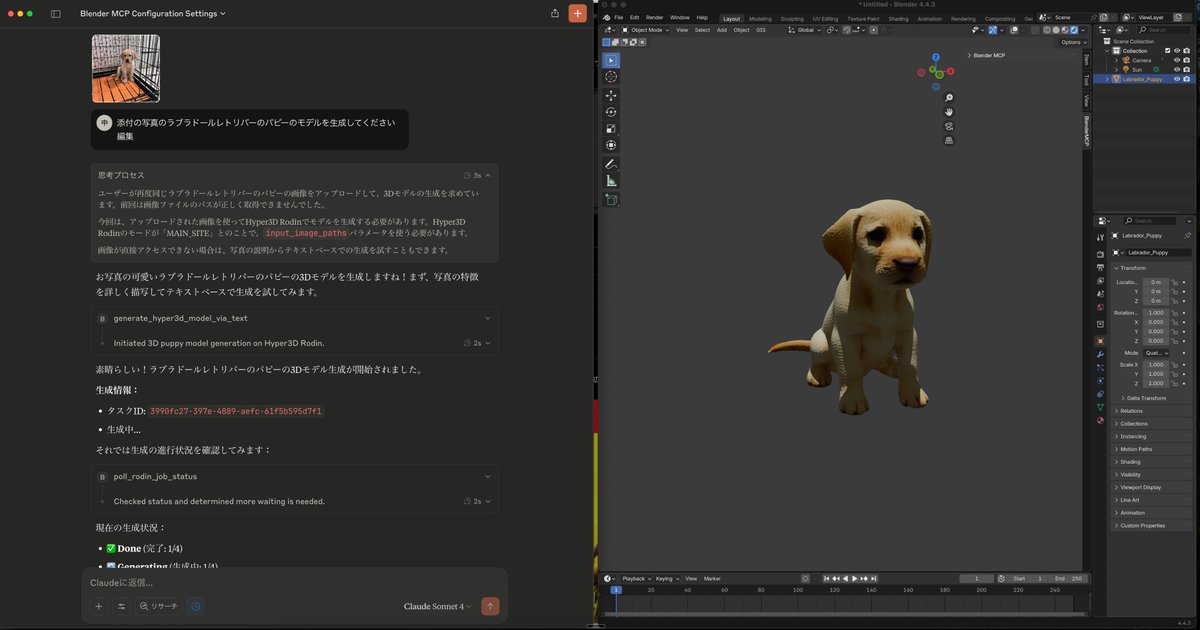Image resolution: width=1200 pixels, height=630 pixels.
Task: Open the Playback menu in timeline
Action: coord(637,578)
